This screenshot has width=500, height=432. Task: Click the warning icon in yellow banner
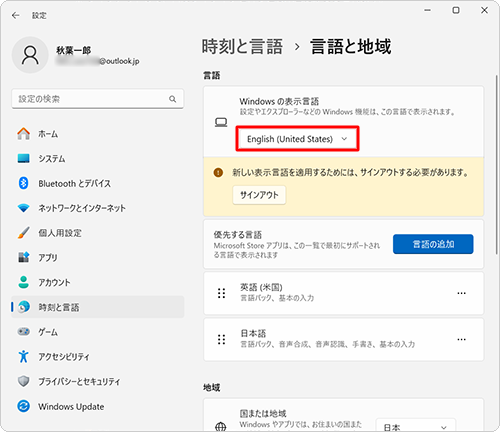click(218, 173)
